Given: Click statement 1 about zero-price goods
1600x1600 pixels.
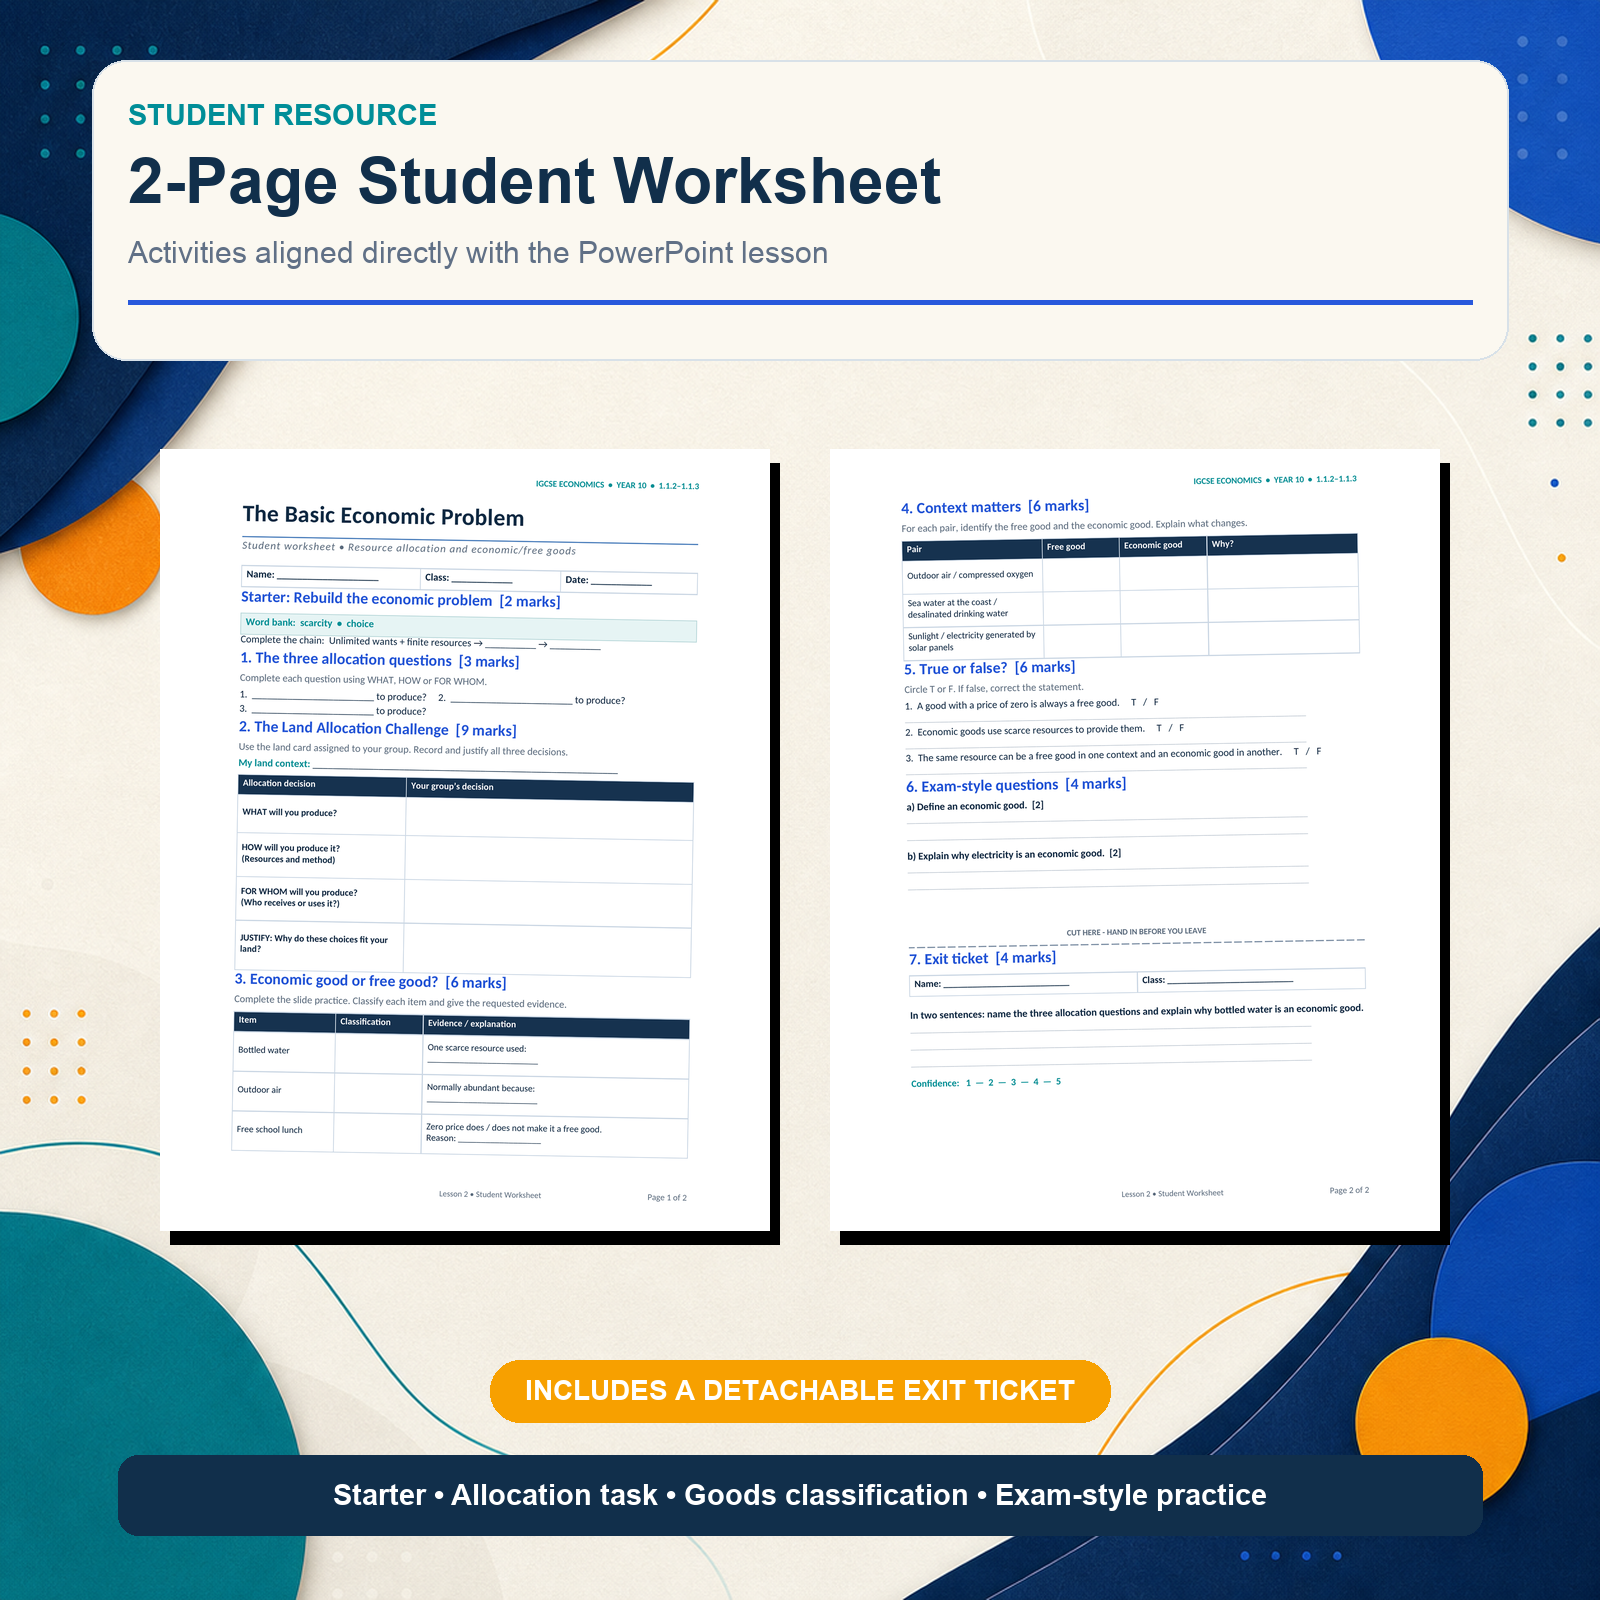Looking at the screenshot, I should coord(1032,704).
